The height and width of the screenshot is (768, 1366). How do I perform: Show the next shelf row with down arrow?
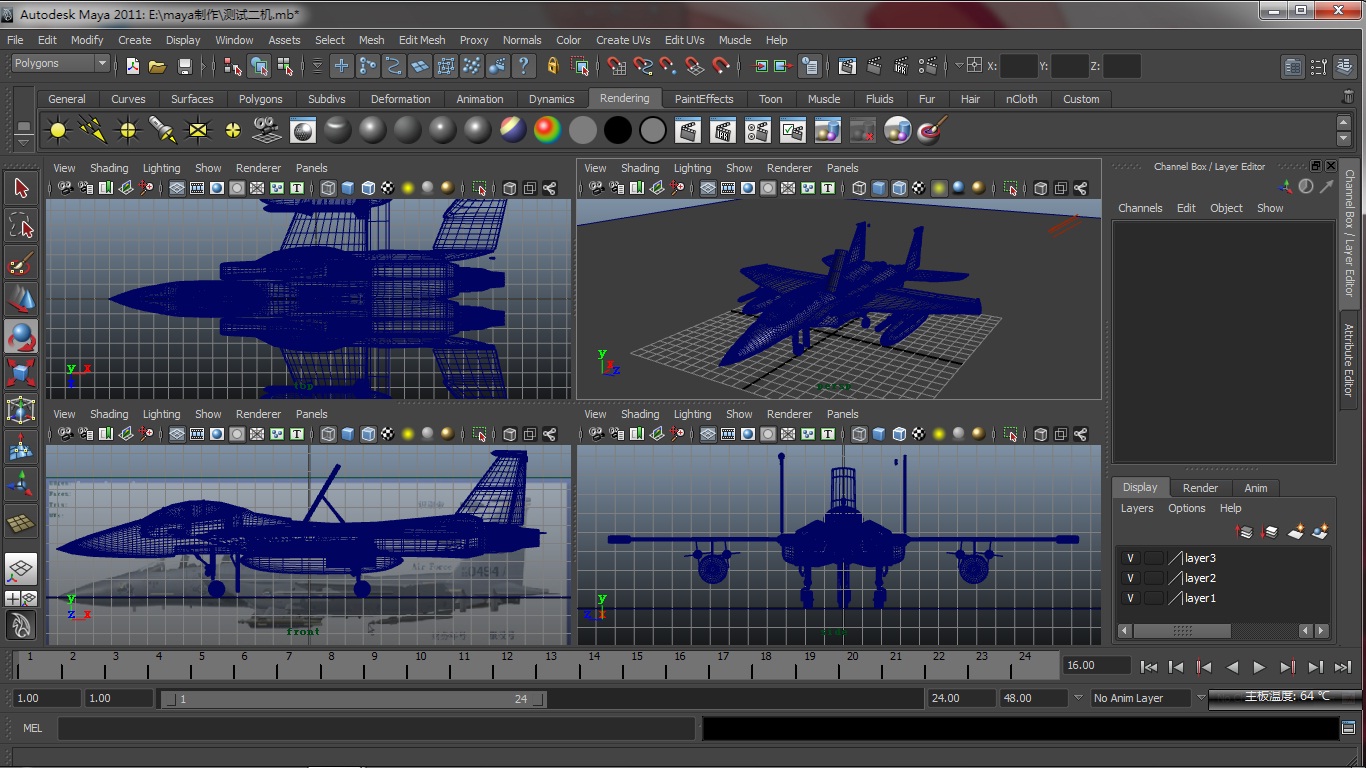tap(1344, 139)
